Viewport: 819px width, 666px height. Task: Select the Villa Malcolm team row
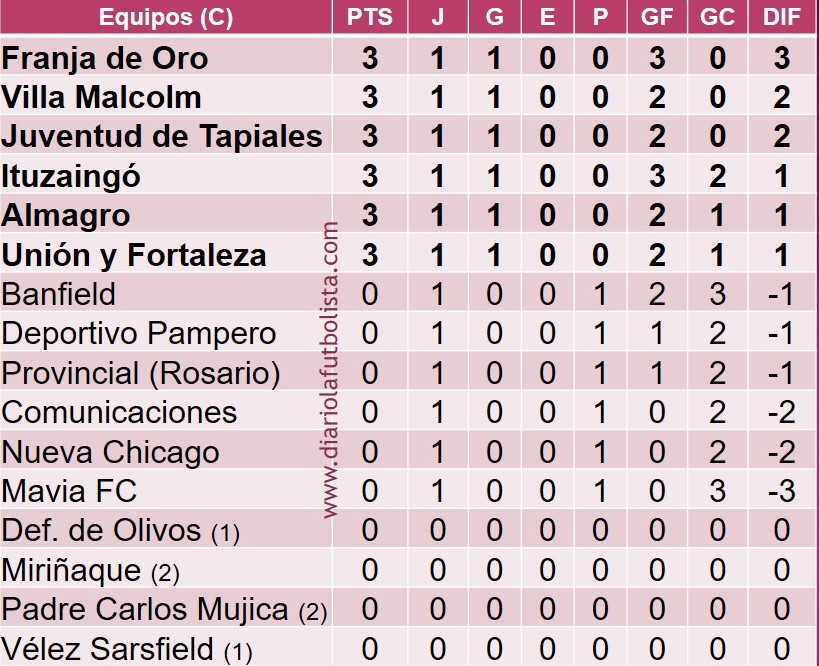102,97
